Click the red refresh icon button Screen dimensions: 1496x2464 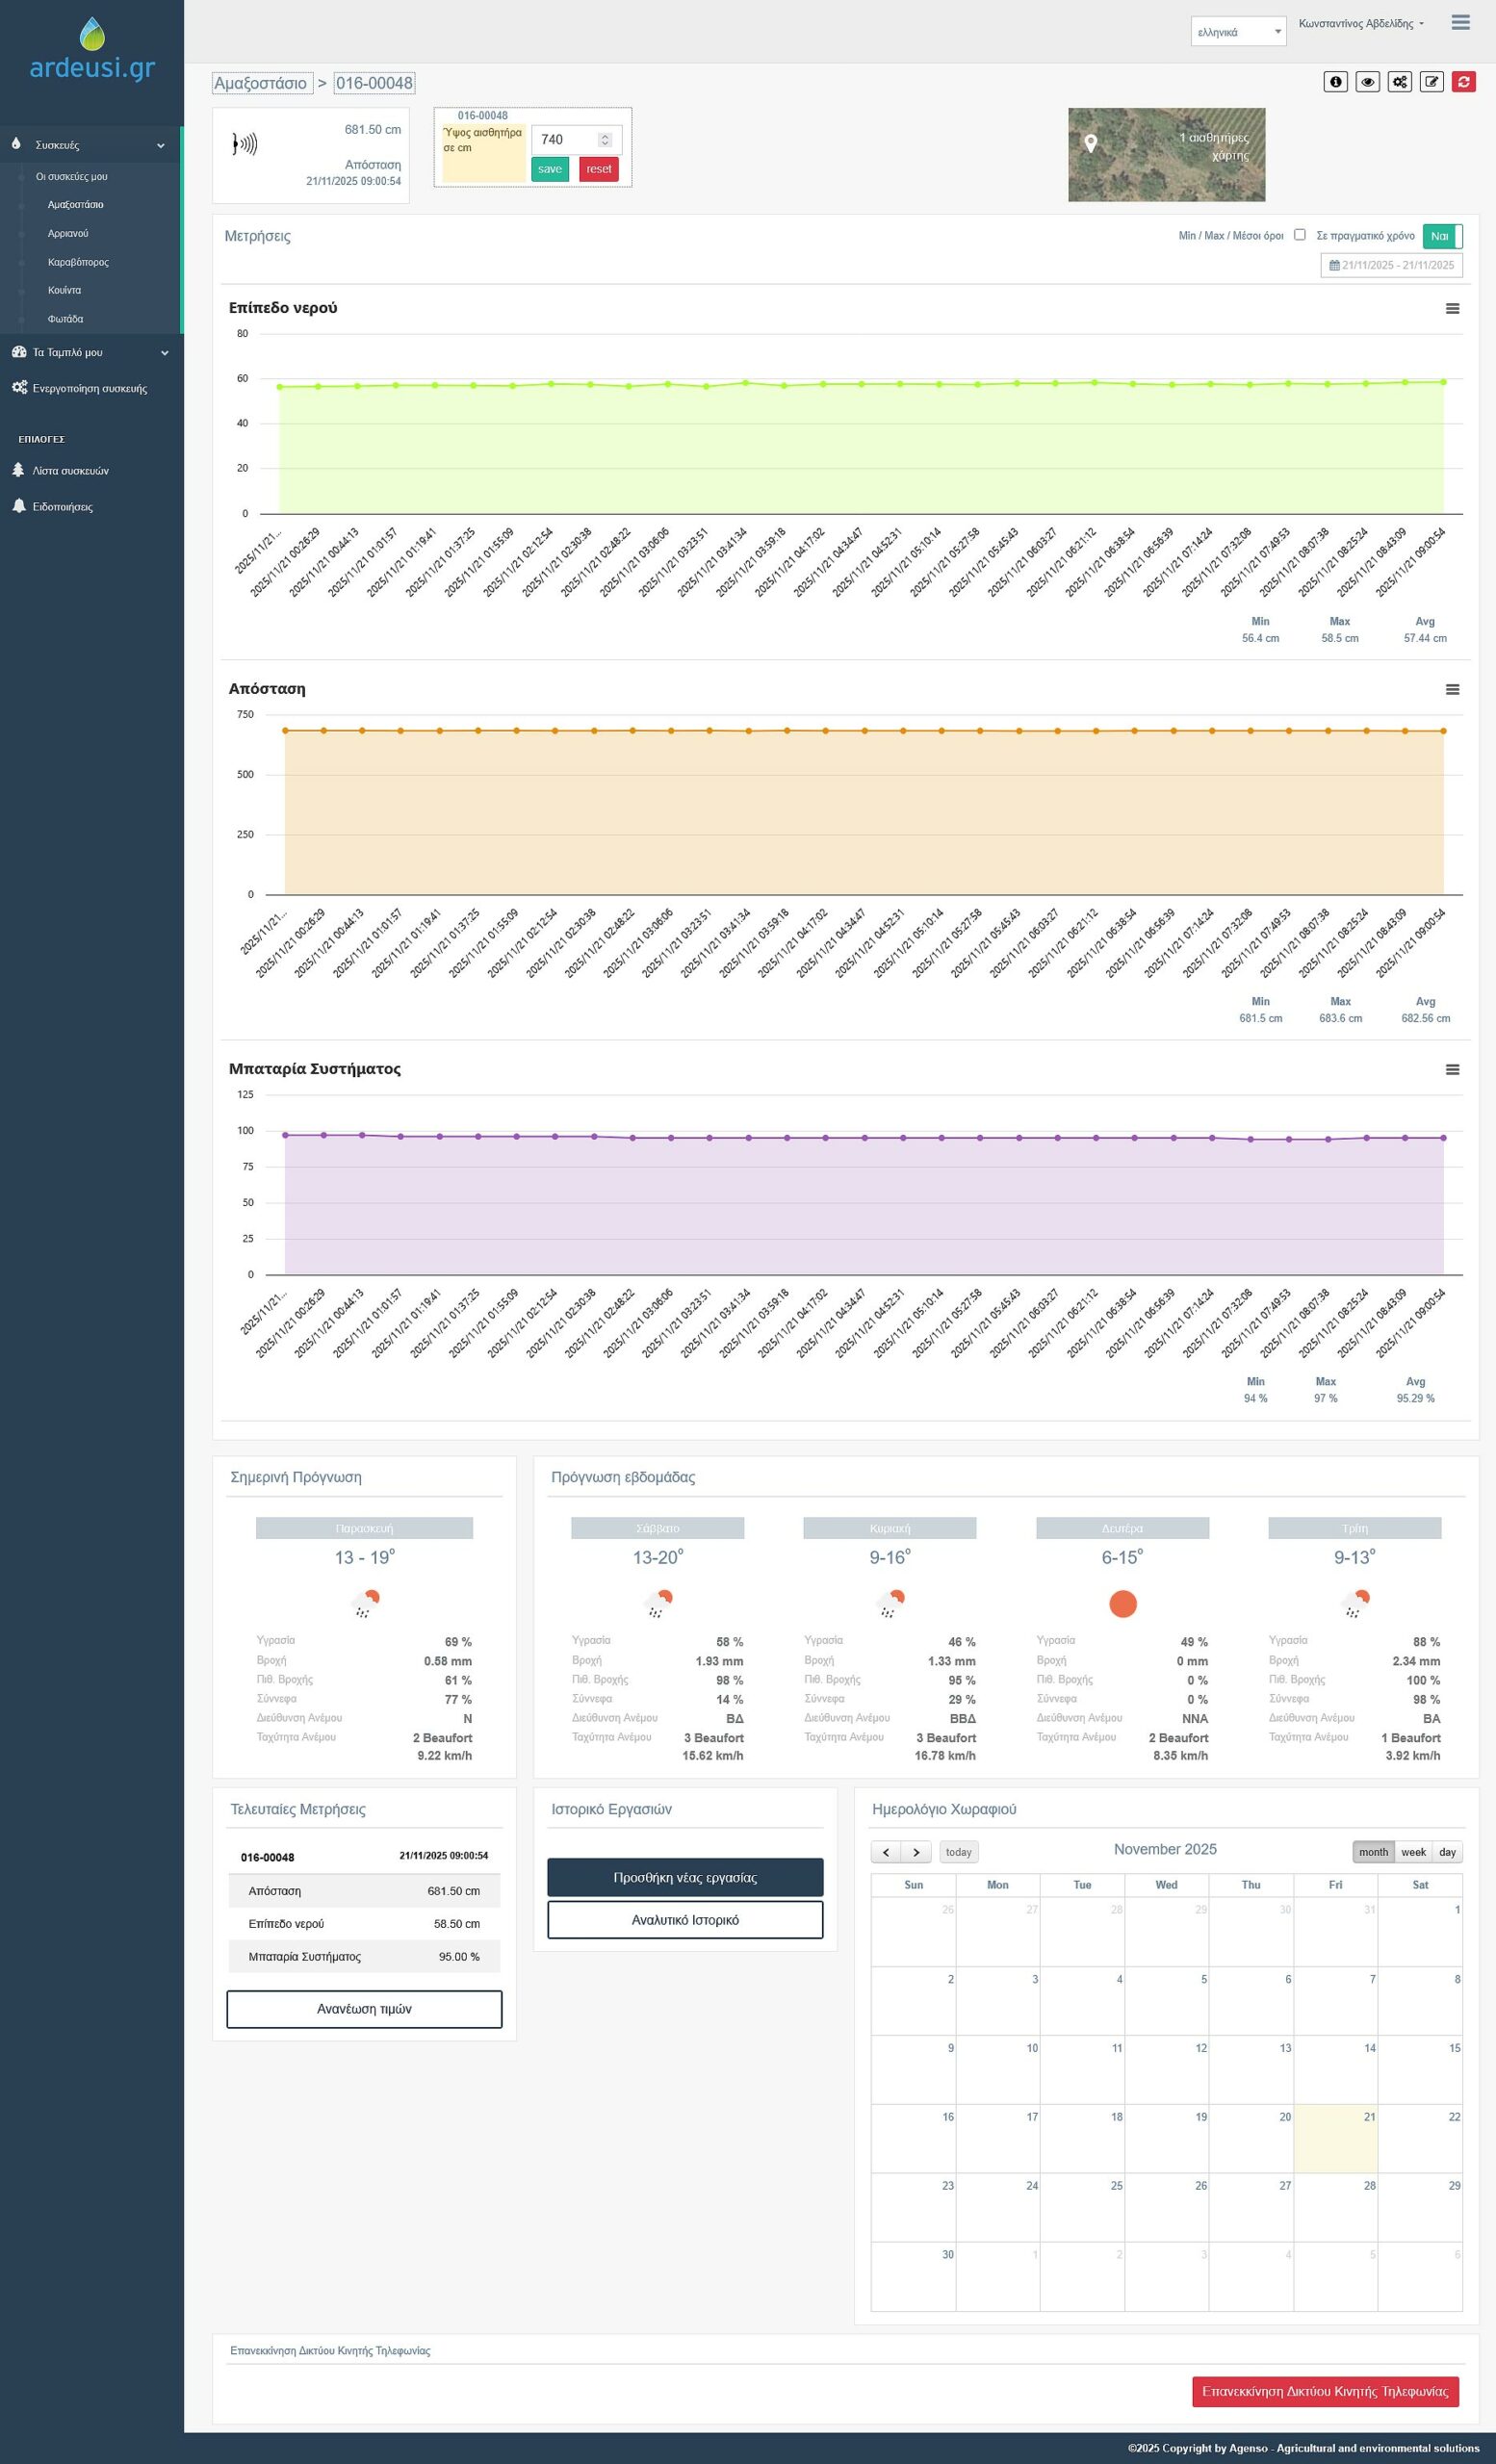coord(1463,82)
